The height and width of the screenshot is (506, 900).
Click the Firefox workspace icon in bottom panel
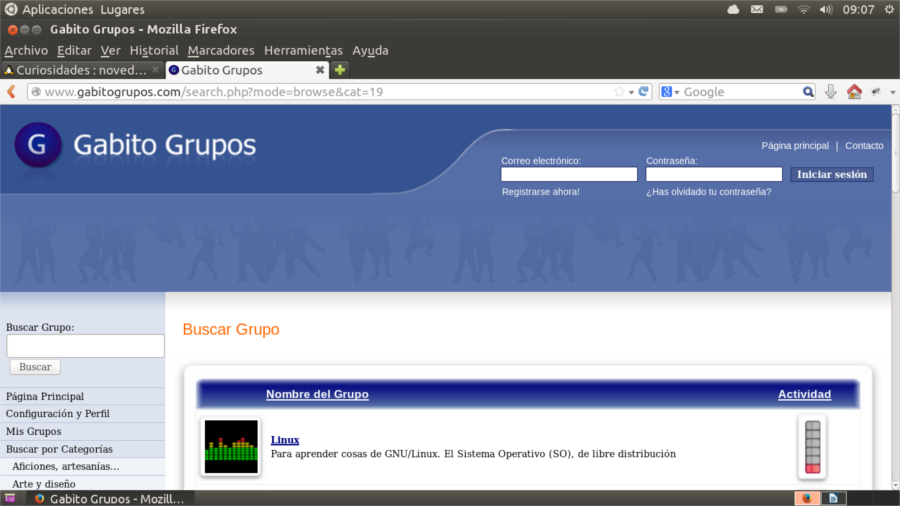click(x=806, y=498)
